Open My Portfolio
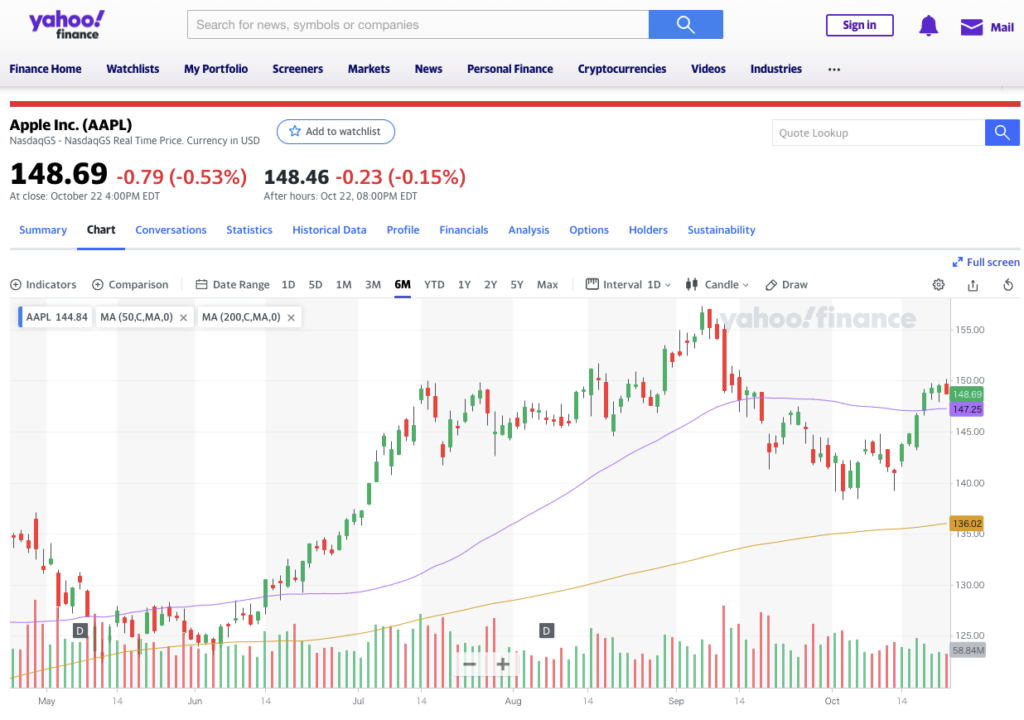Screen dimensions: 1024x720 point(216,69)
